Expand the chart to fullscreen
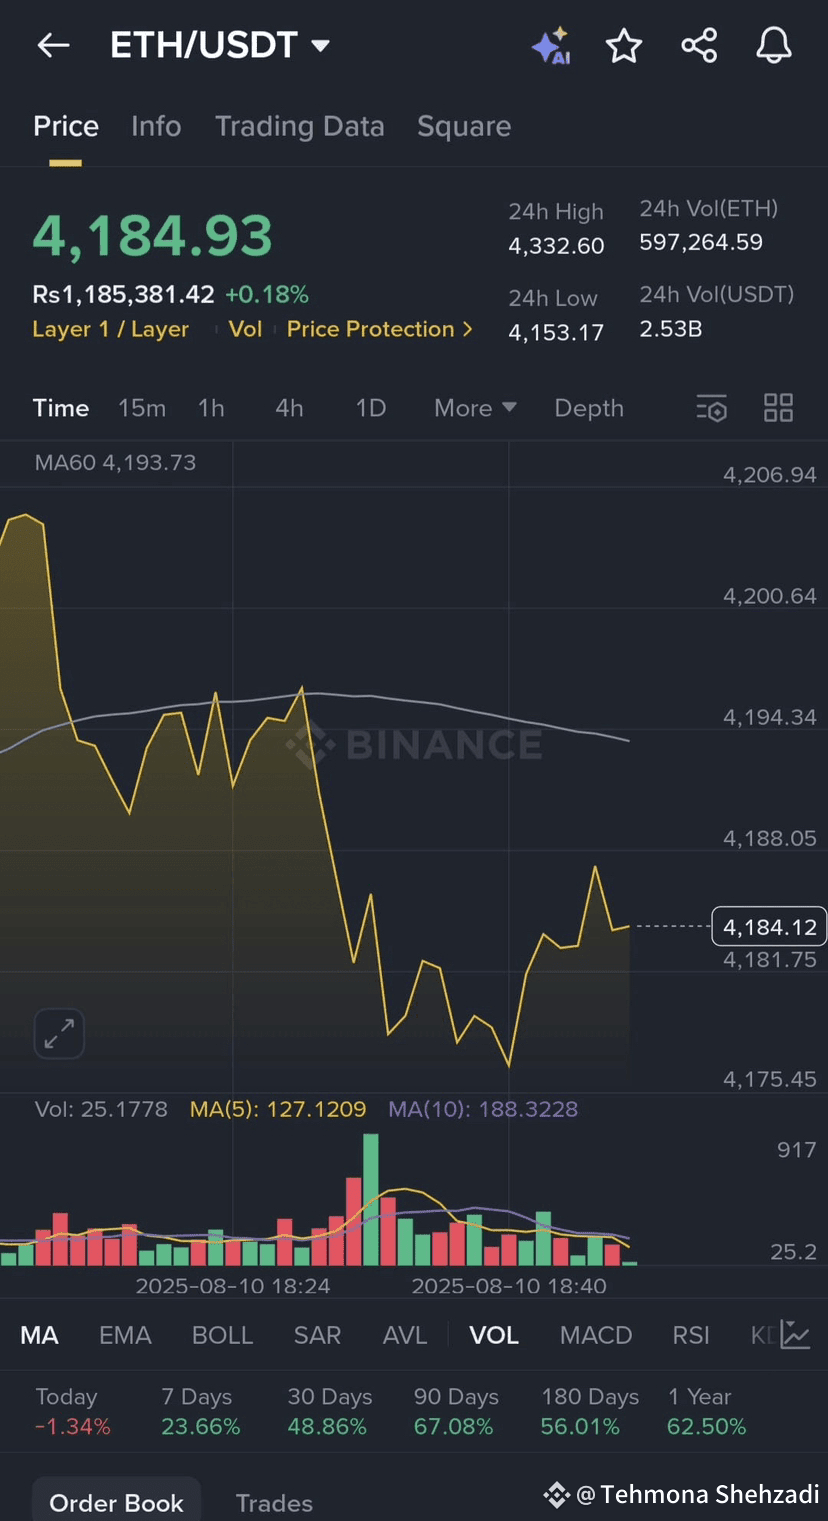This screenshot has height=1521, width=828. click(59, 1033)
